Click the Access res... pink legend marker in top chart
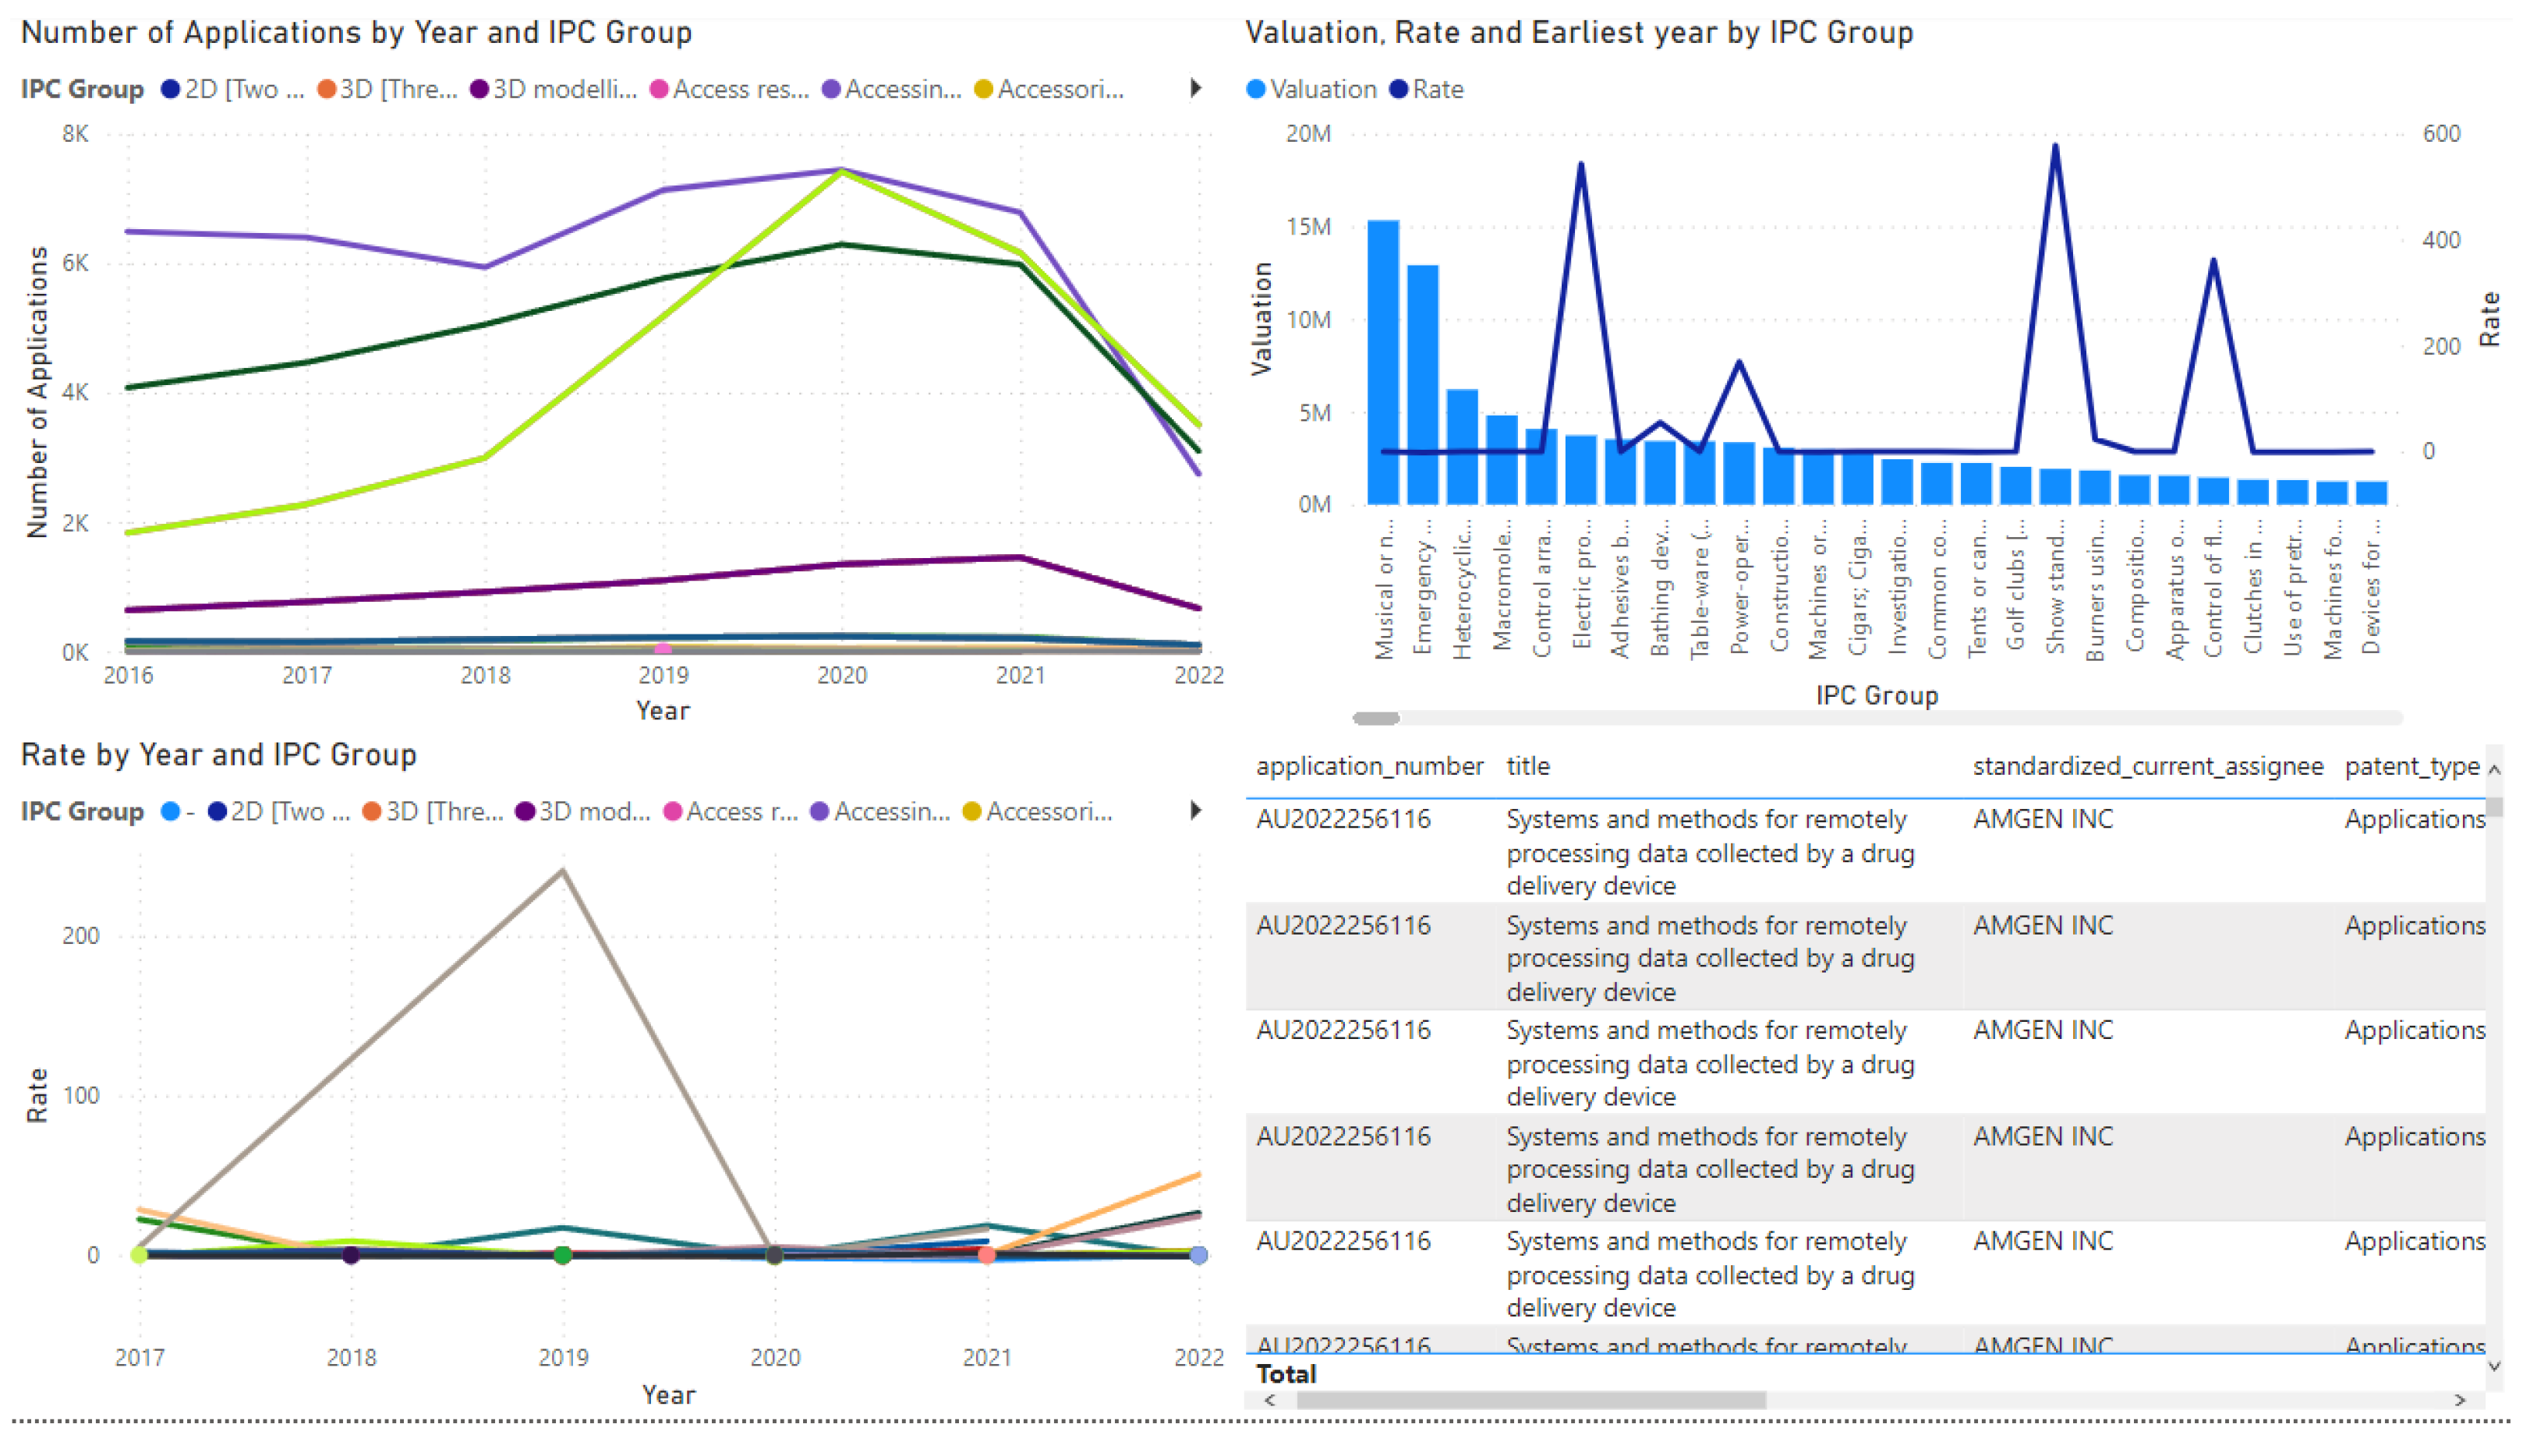This screenshot has width=2530, height=1456. 659,89
